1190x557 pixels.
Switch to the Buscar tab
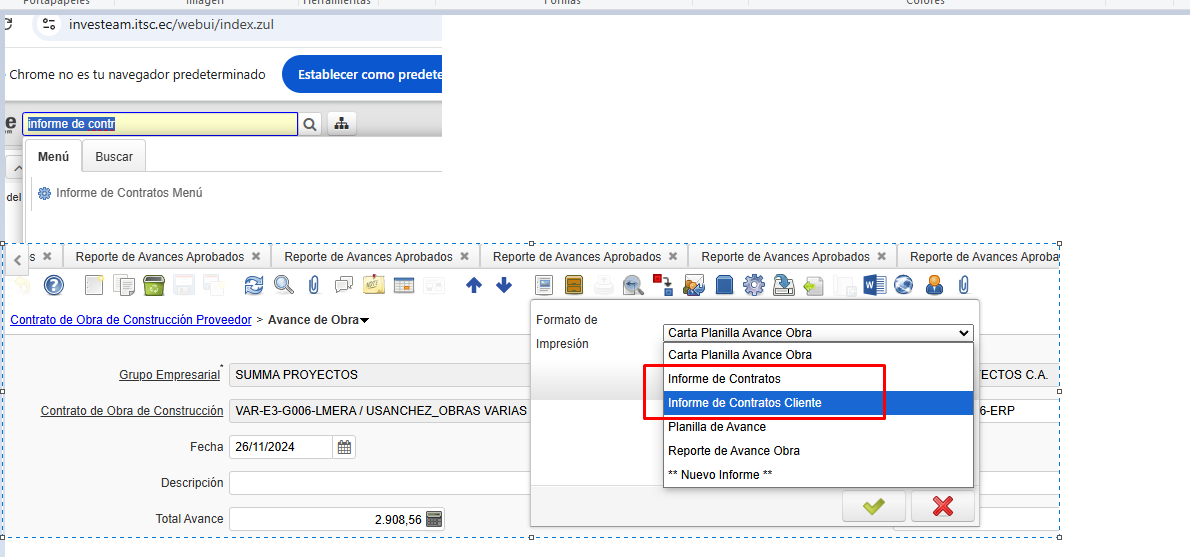pos(114,157)
